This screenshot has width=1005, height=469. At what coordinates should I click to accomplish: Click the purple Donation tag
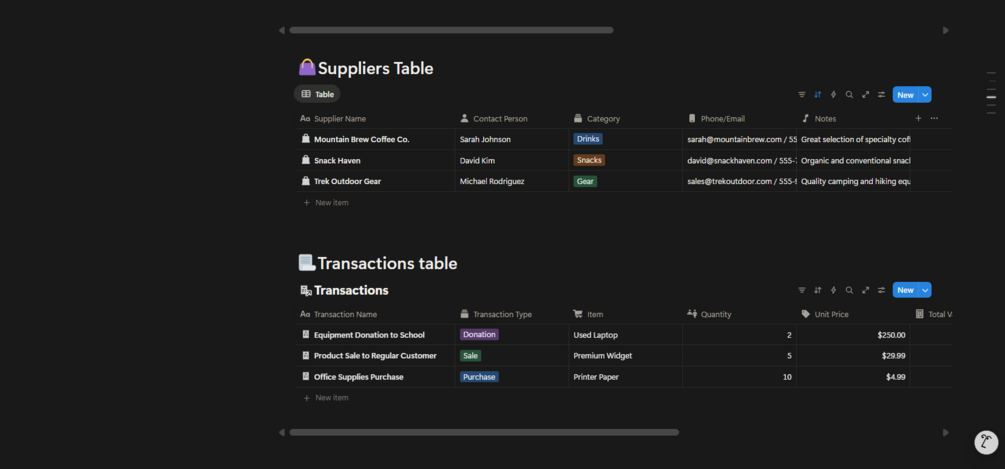pyautogui.click(x=479, y=335)
